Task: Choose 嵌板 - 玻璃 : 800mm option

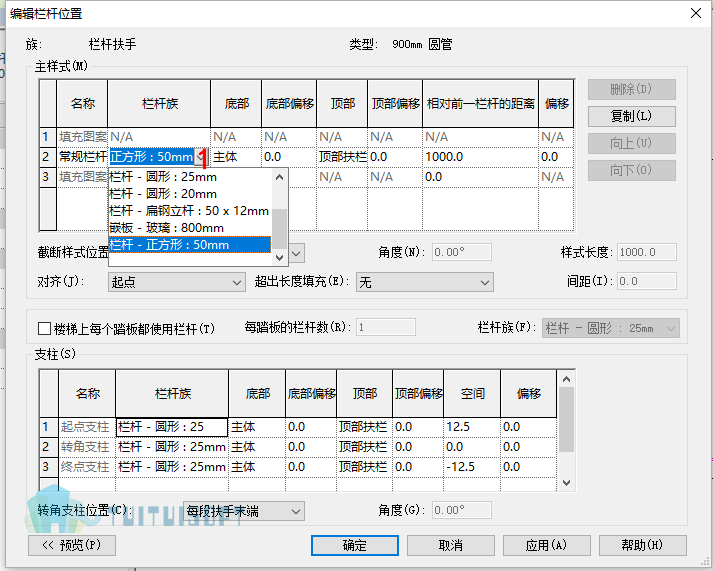Action: 190,228
